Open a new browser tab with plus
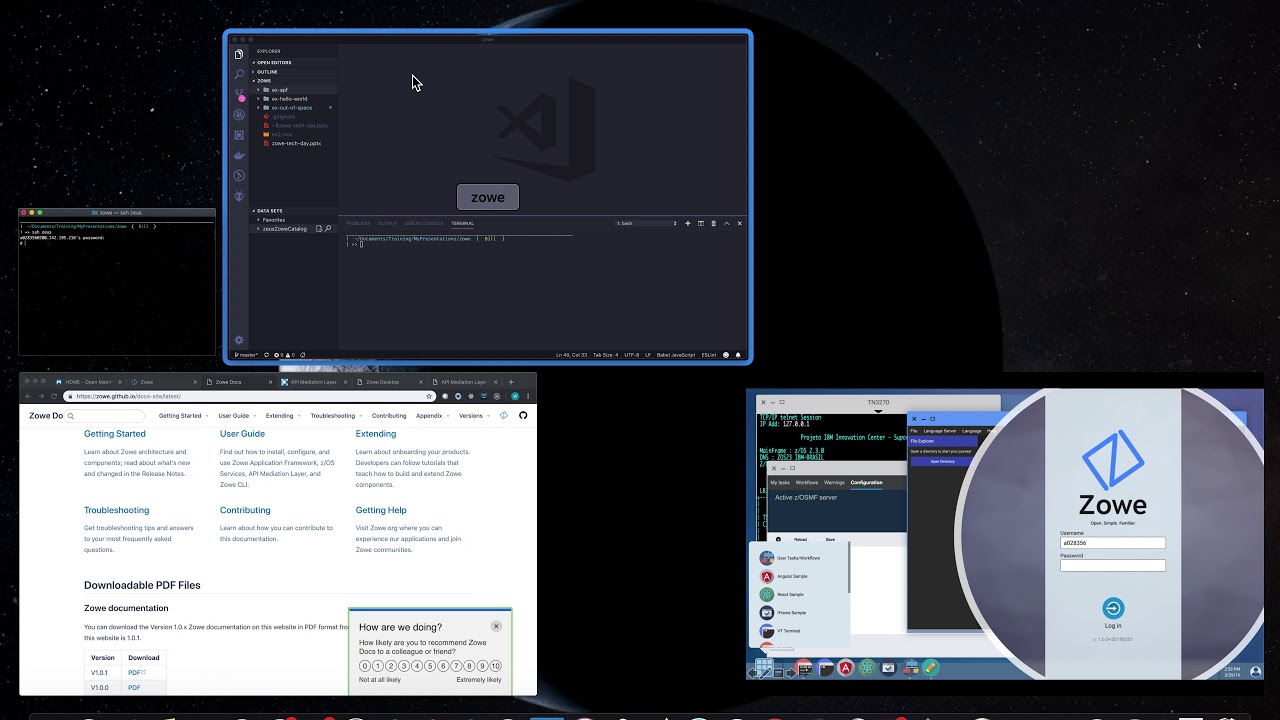Viewport: 1280px width, 720px height. (511, 382)
